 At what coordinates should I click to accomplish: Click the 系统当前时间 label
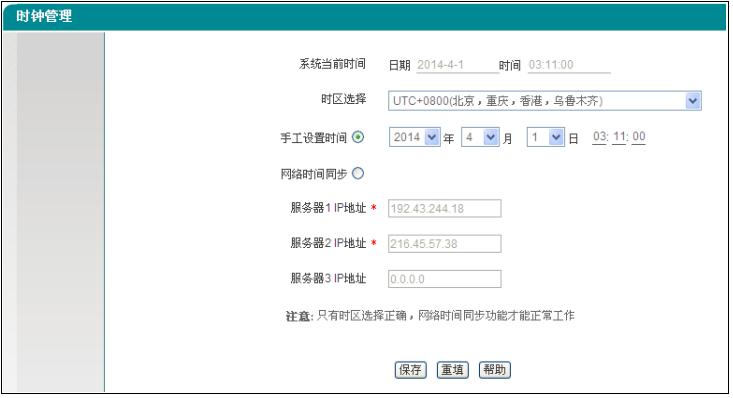click(x=332, y=64)
